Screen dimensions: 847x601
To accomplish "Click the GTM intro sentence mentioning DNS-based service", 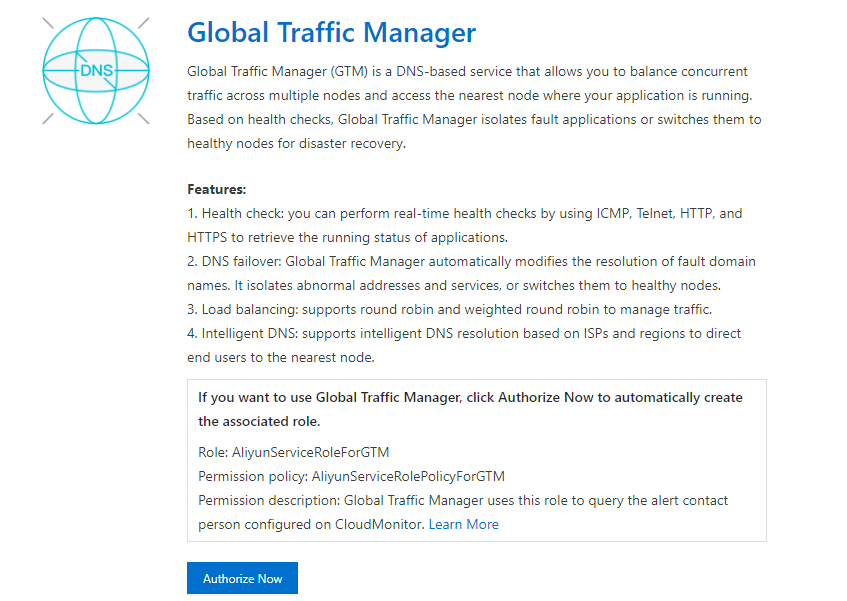I will (467, 72).
